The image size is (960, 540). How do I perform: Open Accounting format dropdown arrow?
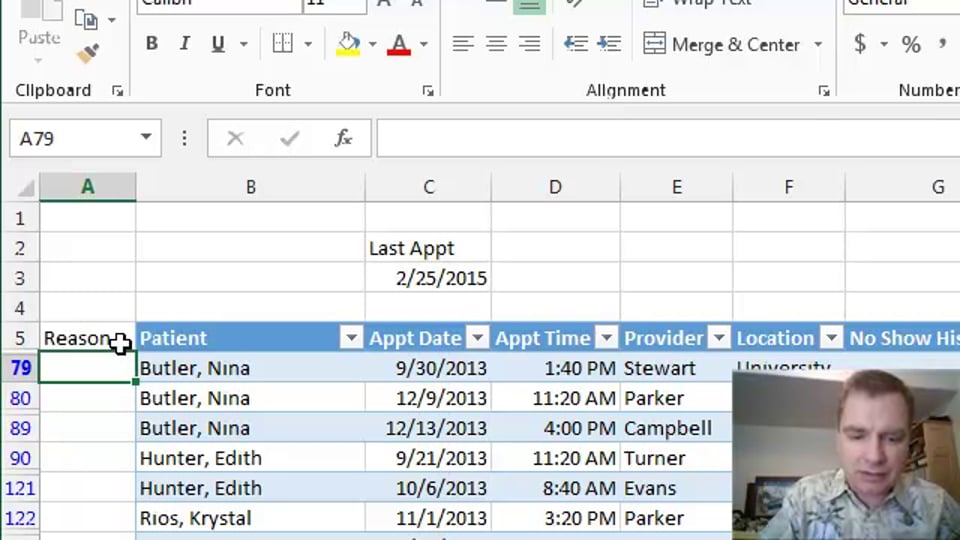[x=884, y=44]
